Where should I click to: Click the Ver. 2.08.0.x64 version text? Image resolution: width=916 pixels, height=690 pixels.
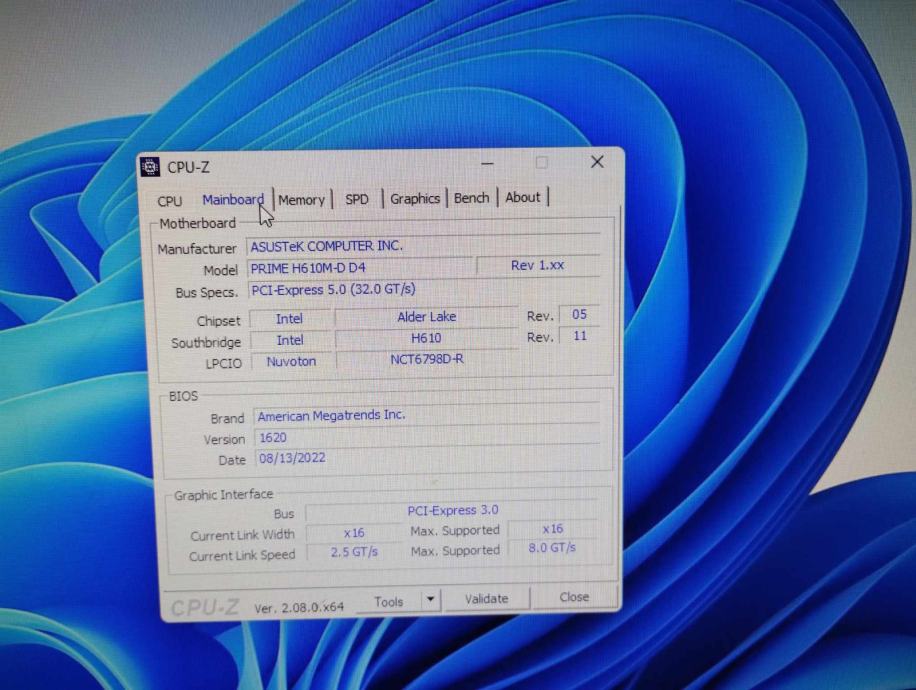click(x=299, y=608)
